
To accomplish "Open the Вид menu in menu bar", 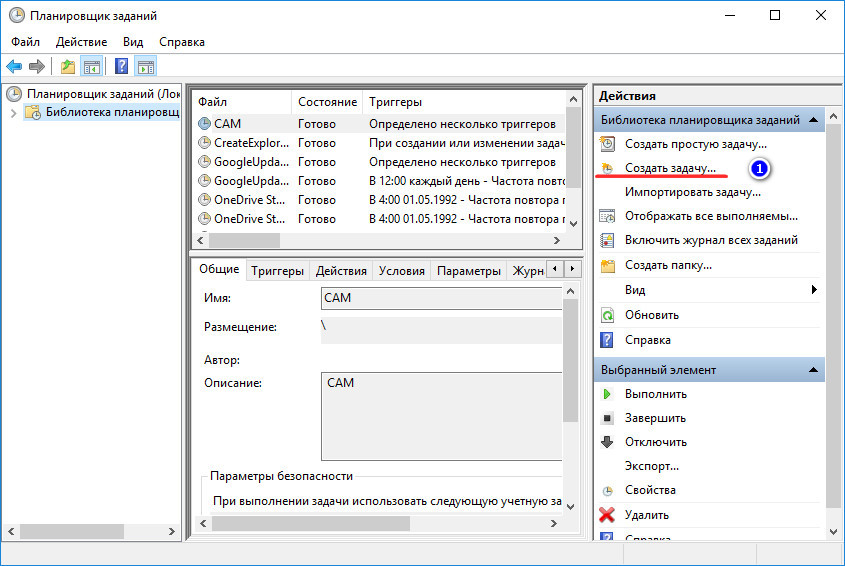I will (133, 42).
